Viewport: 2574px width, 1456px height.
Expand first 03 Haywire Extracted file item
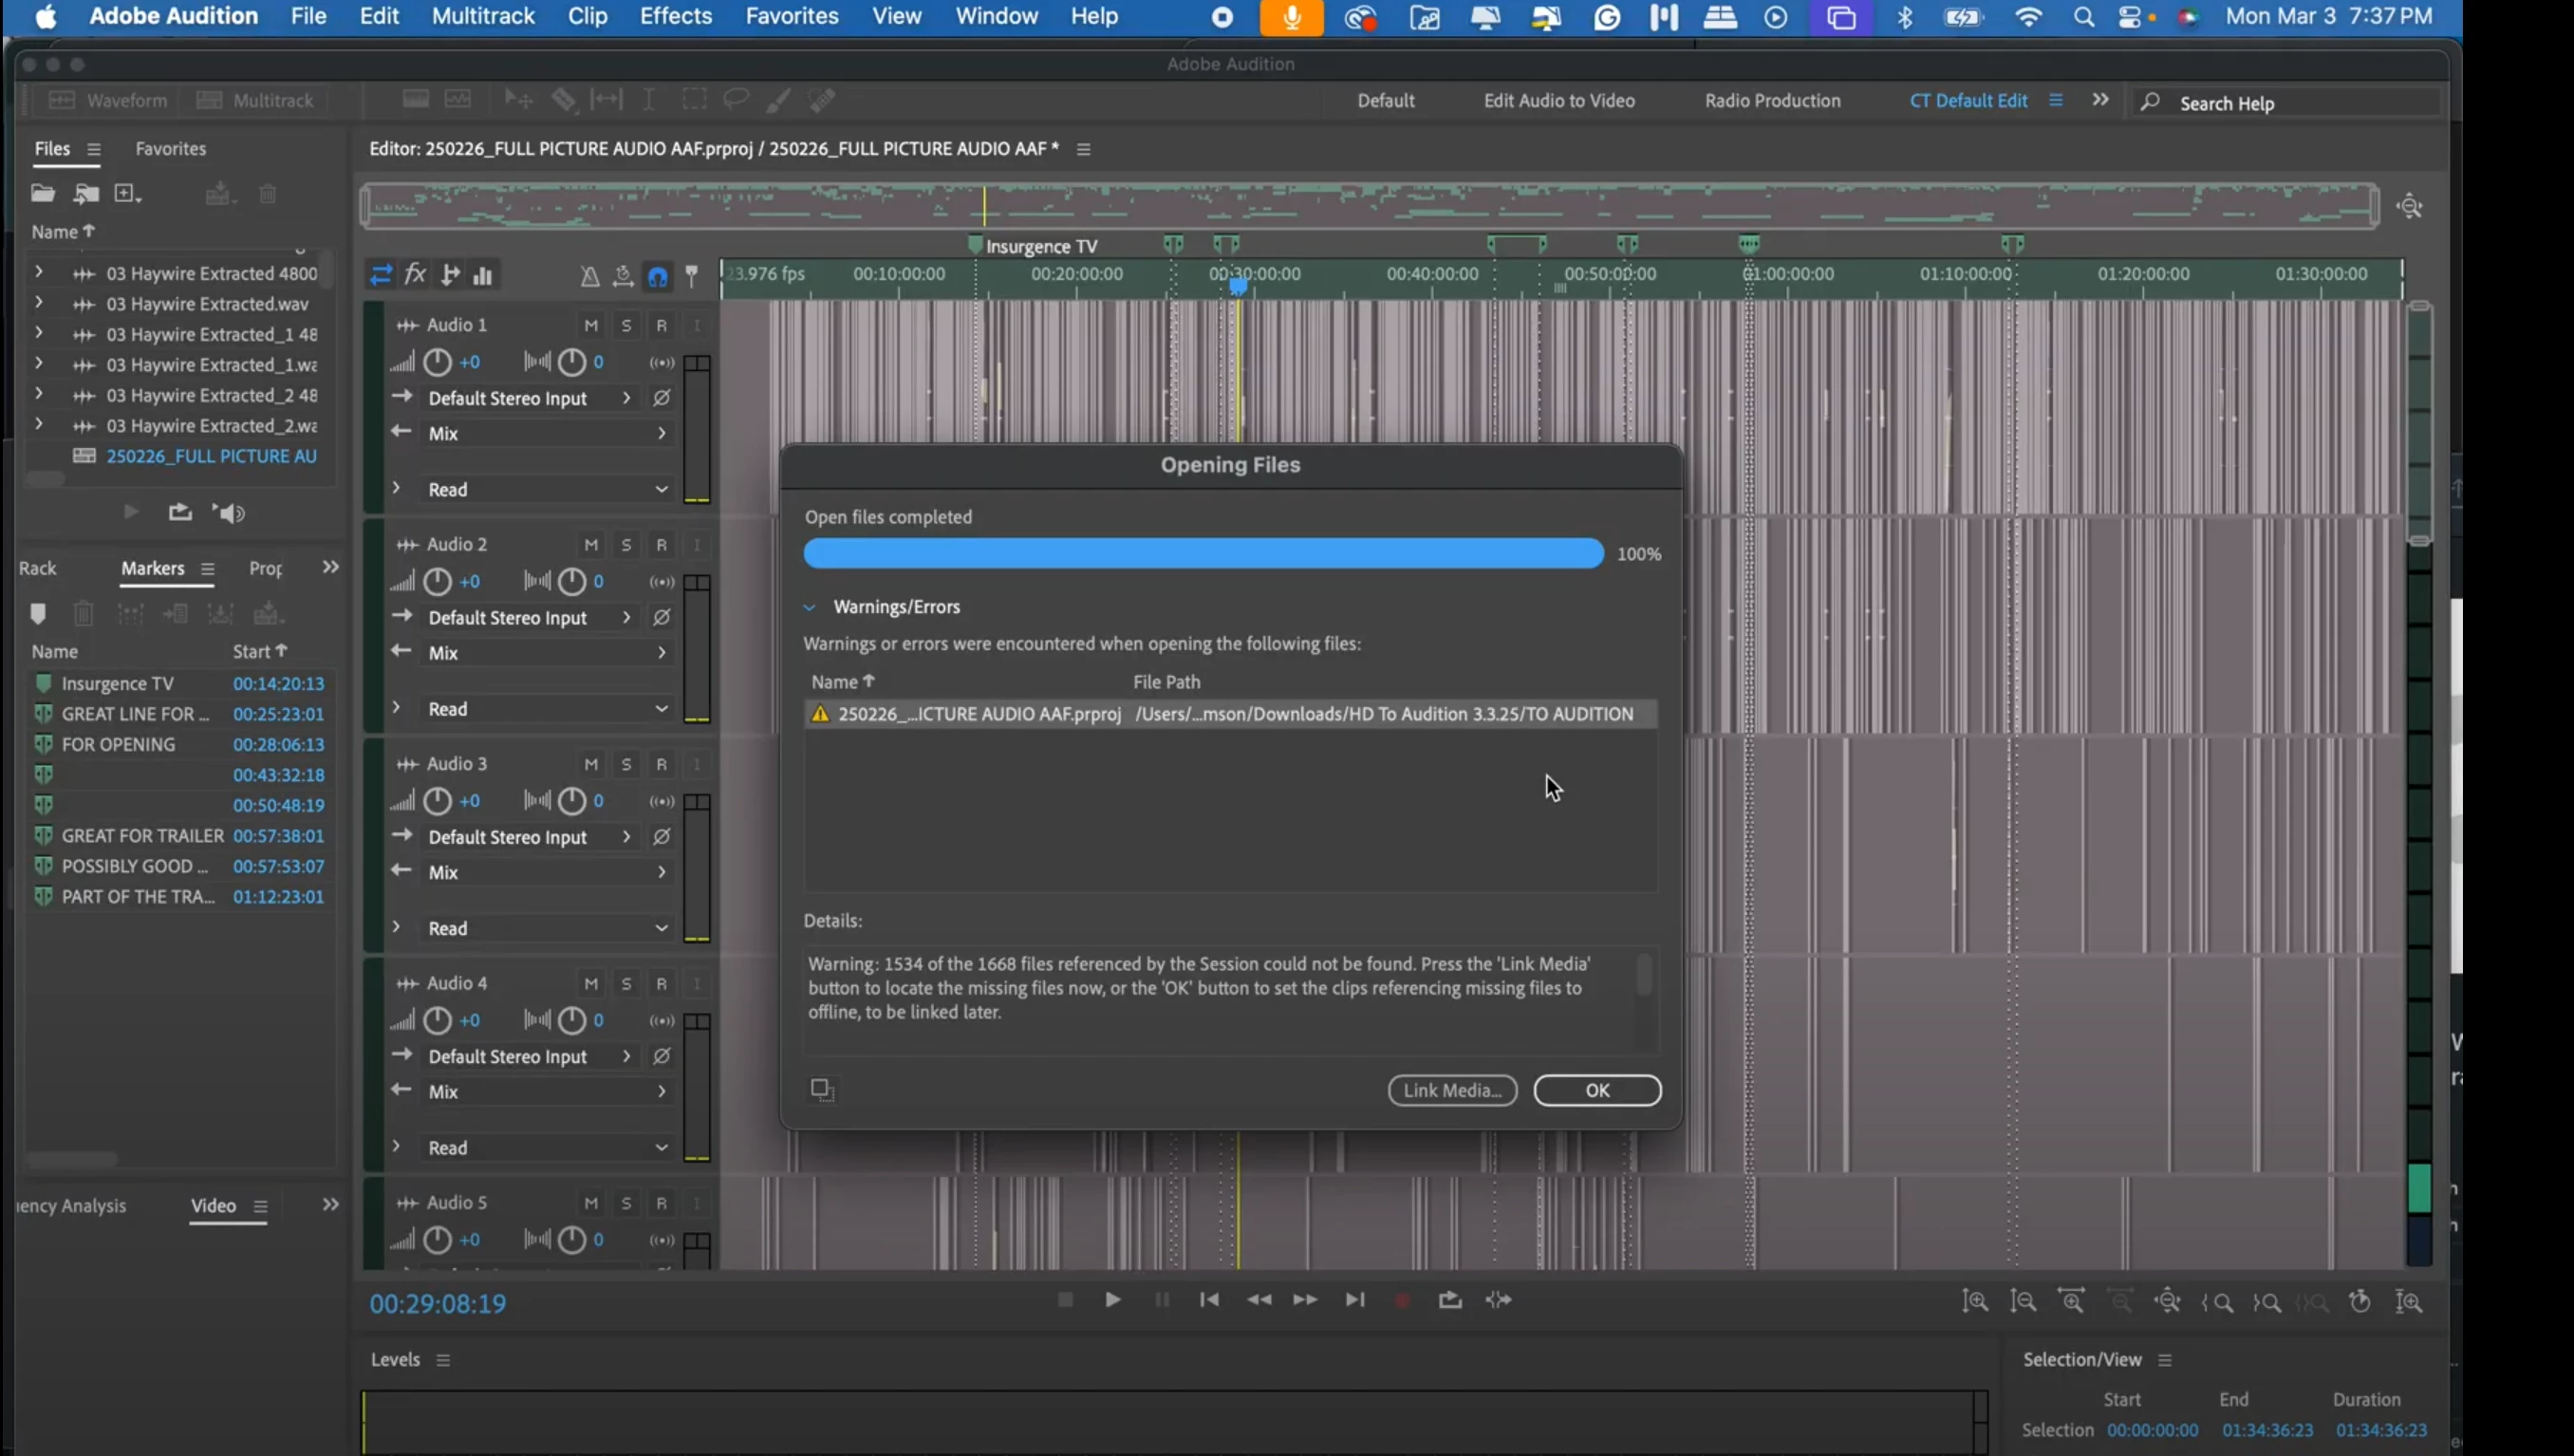(38, 272)
